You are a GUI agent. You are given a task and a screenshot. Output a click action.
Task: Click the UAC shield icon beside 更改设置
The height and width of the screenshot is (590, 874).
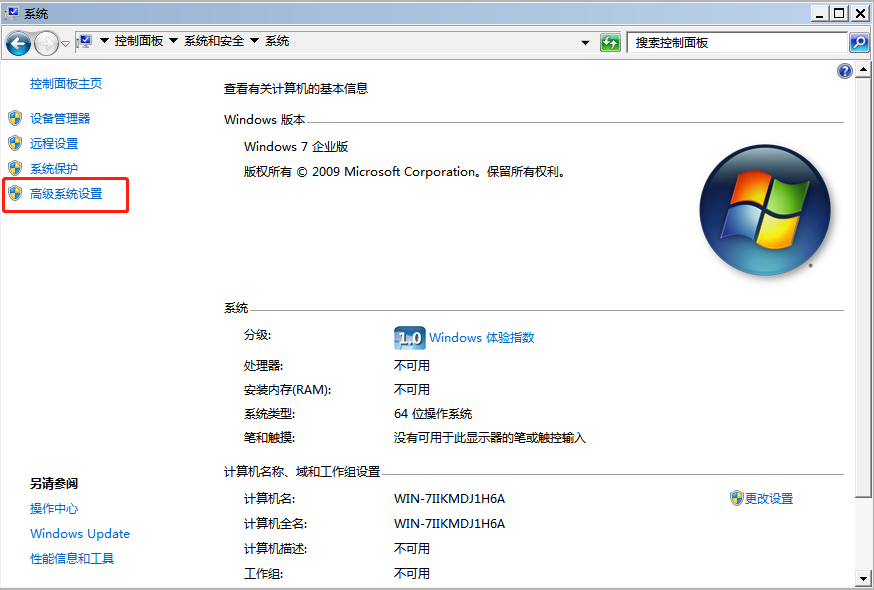coord(734,497)
